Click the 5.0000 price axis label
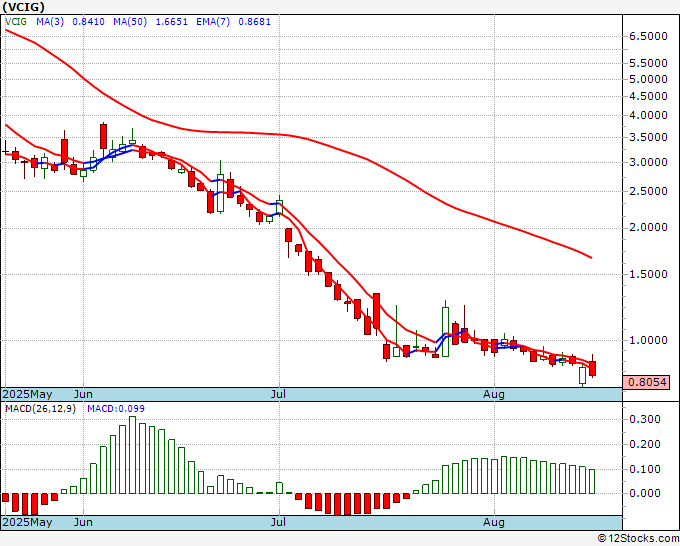 (x=648, y=79)
